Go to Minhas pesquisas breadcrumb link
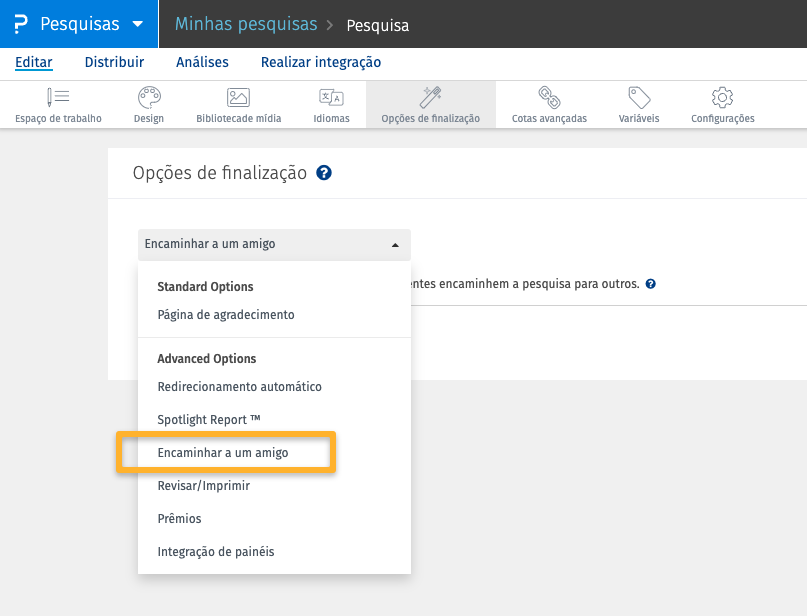The image size is (807, 616). click(246, 24)
